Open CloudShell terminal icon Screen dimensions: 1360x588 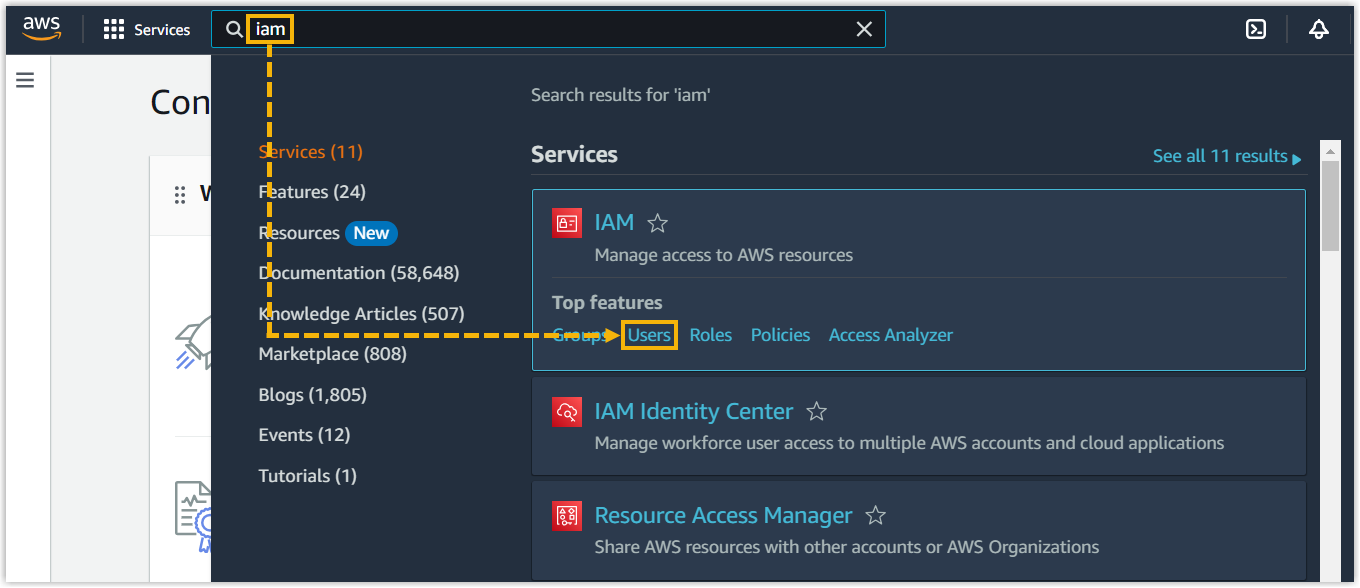tap(1256, 30)
